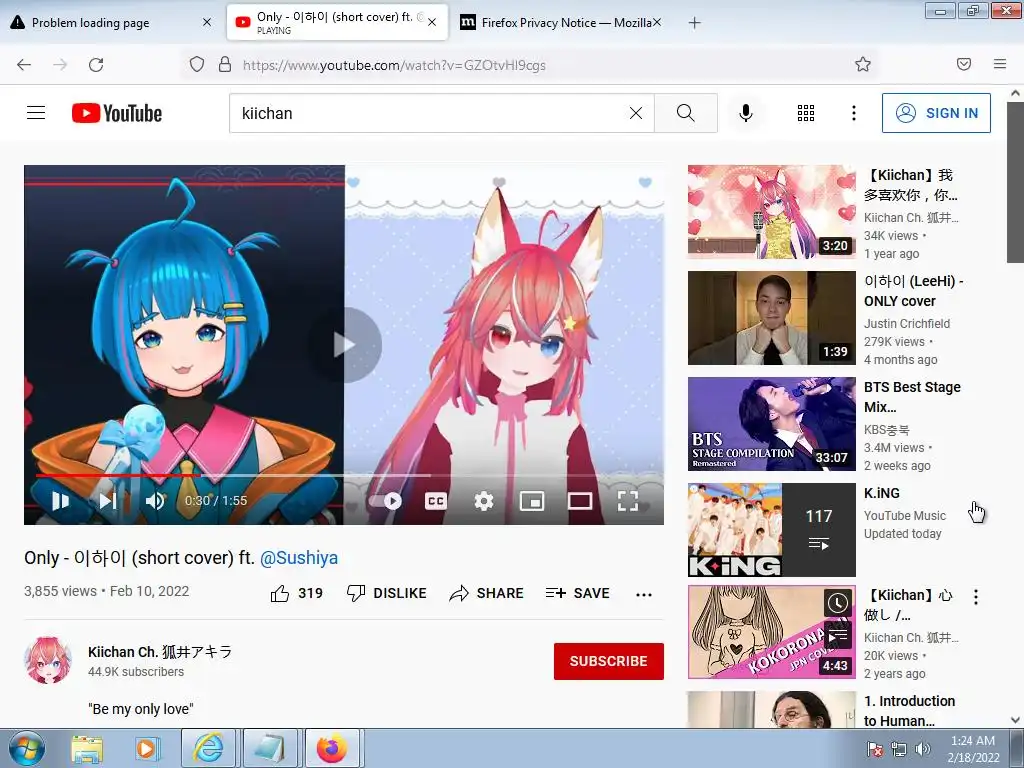Pause the video with the pause button

pyautogui.click(x=60, y=501)
